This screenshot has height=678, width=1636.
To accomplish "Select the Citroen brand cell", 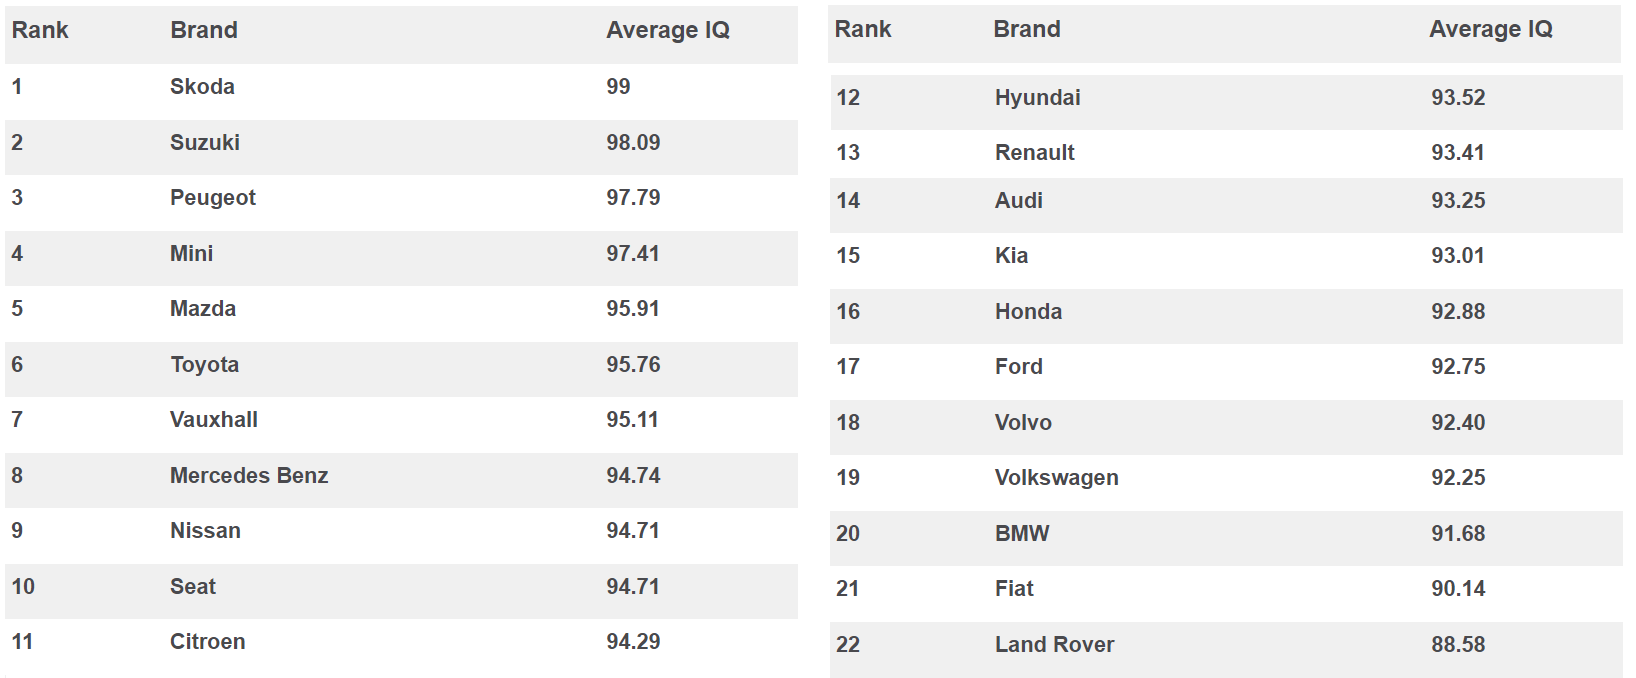I will [207, 642].
